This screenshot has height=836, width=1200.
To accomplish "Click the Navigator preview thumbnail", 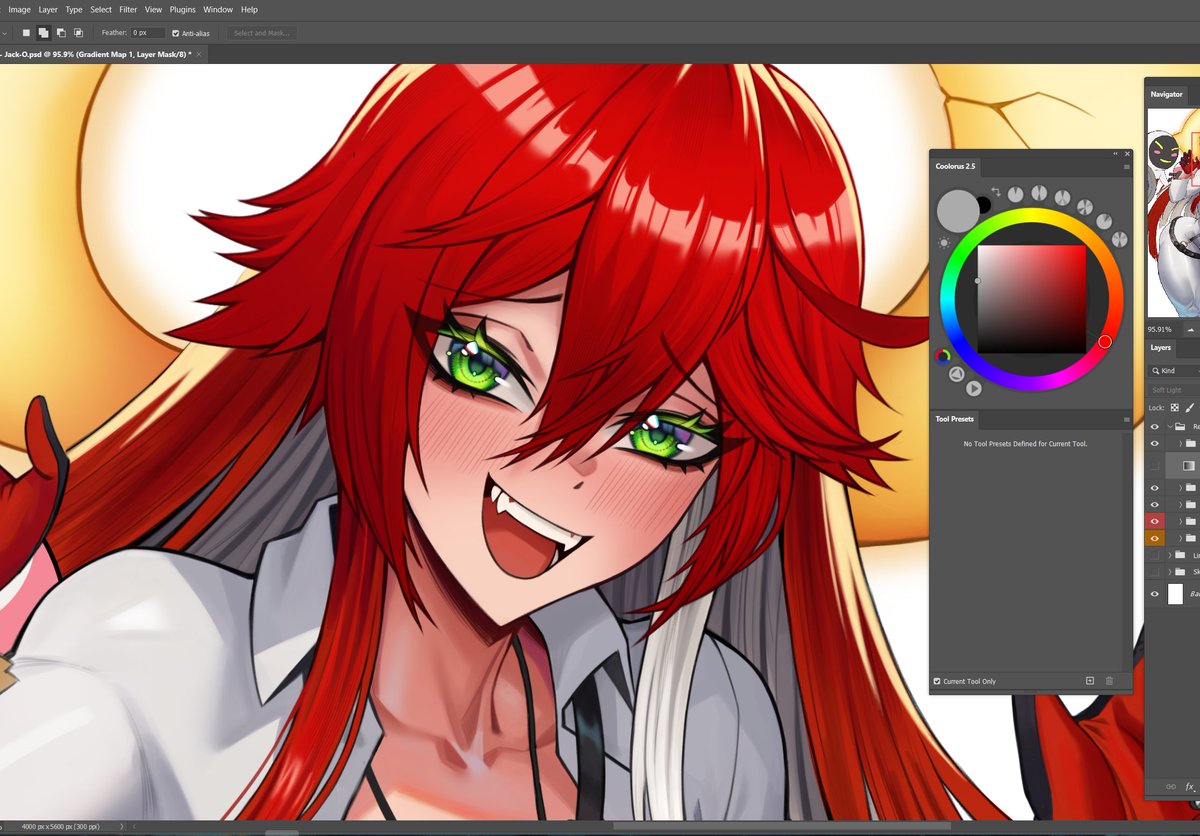I will [x=1174, y=213].
